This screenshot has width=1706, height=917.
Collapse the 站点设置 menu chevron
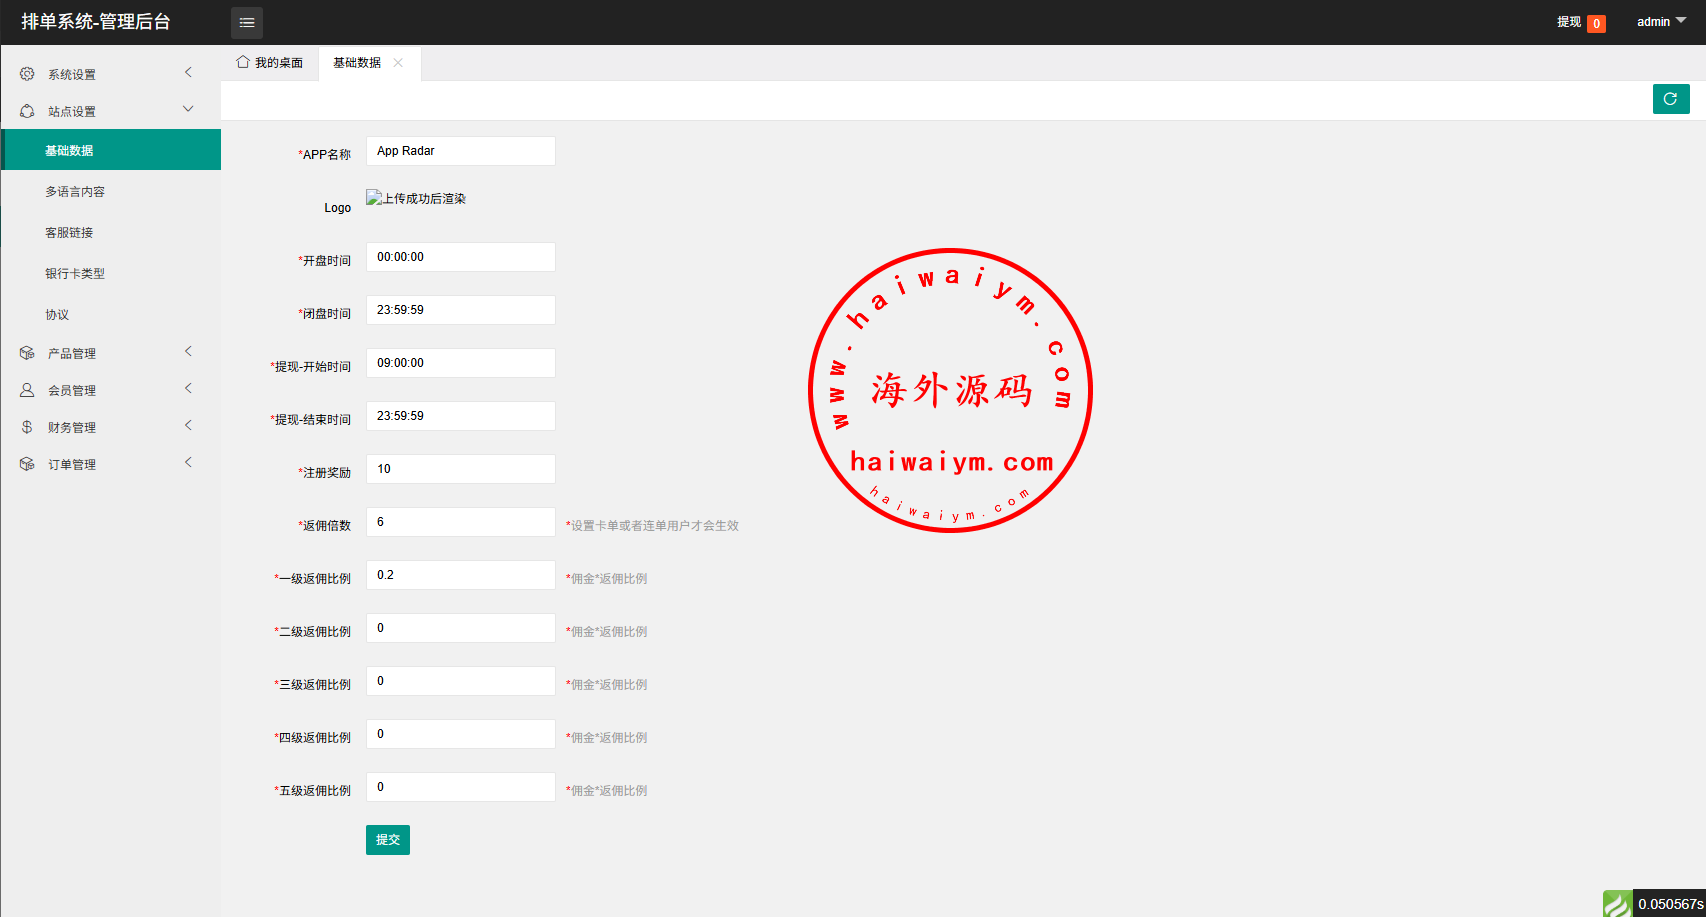tap(188, 109)
